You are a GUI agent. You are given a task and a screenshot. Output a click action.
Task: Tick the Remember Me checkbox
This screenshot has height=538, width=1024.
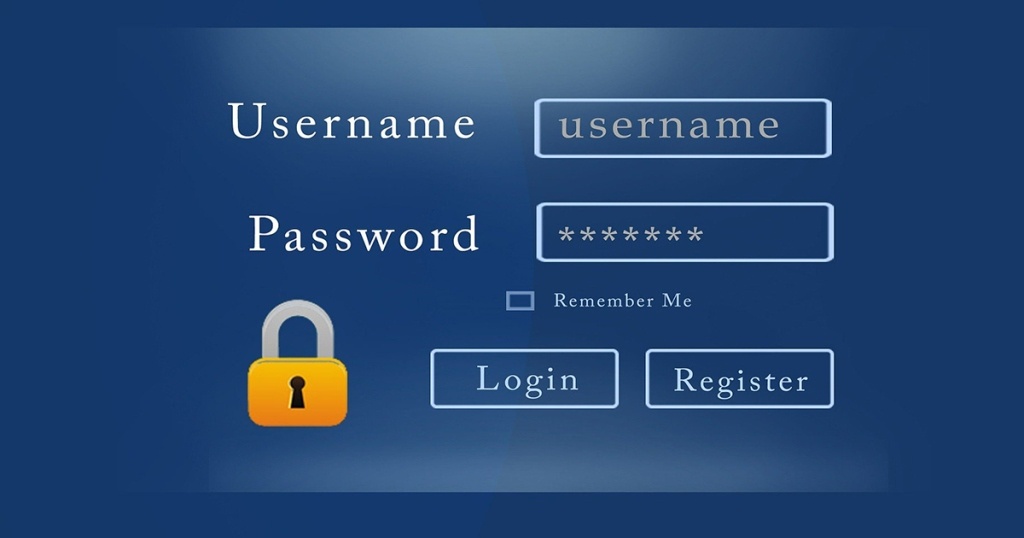pyautogui.click(x=520, y=300)
